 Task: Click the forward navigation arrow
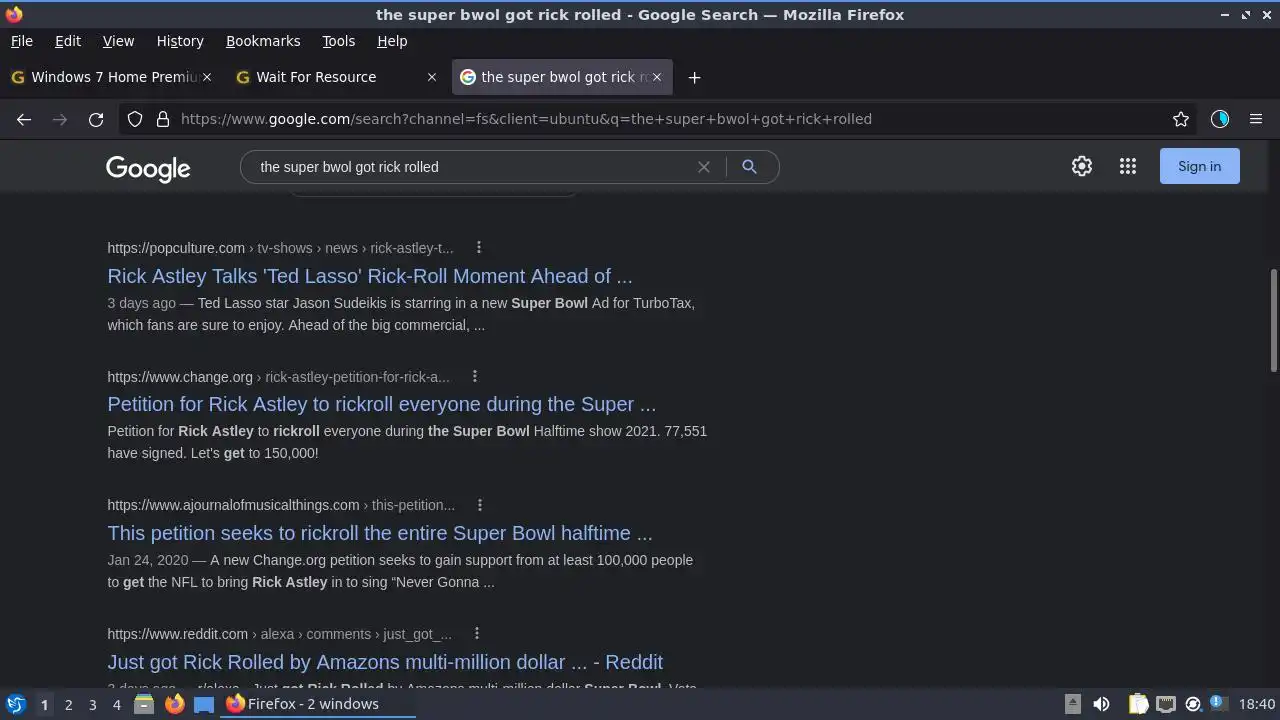60,119
